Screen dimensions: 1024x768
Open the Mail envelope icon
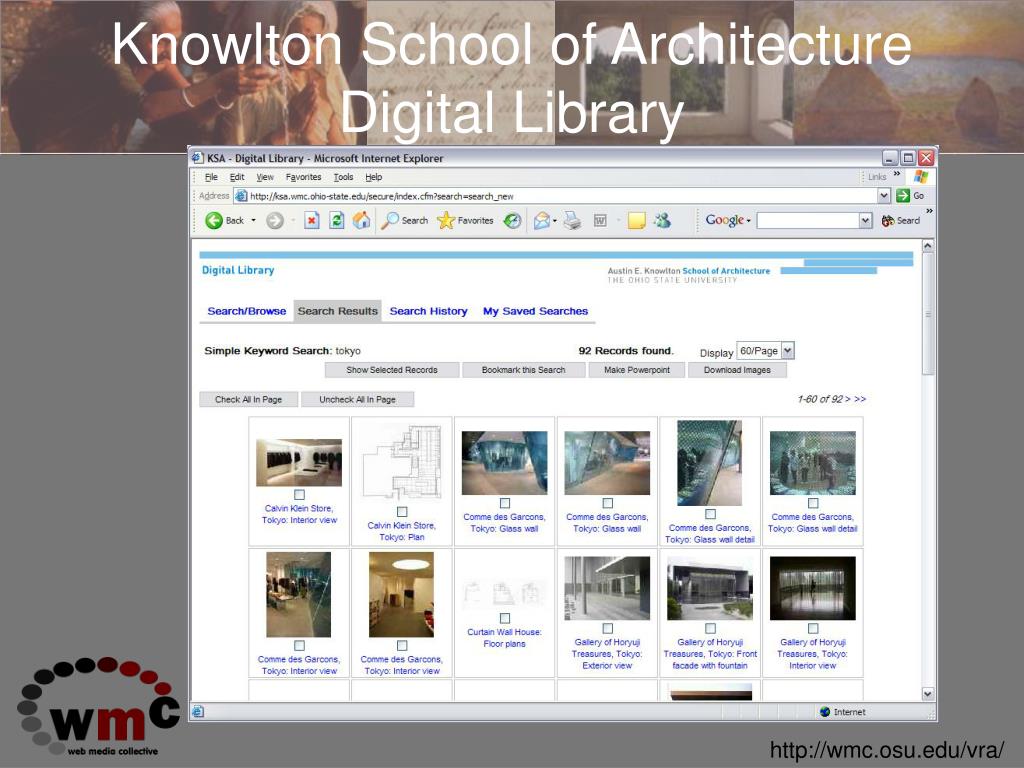541,221
